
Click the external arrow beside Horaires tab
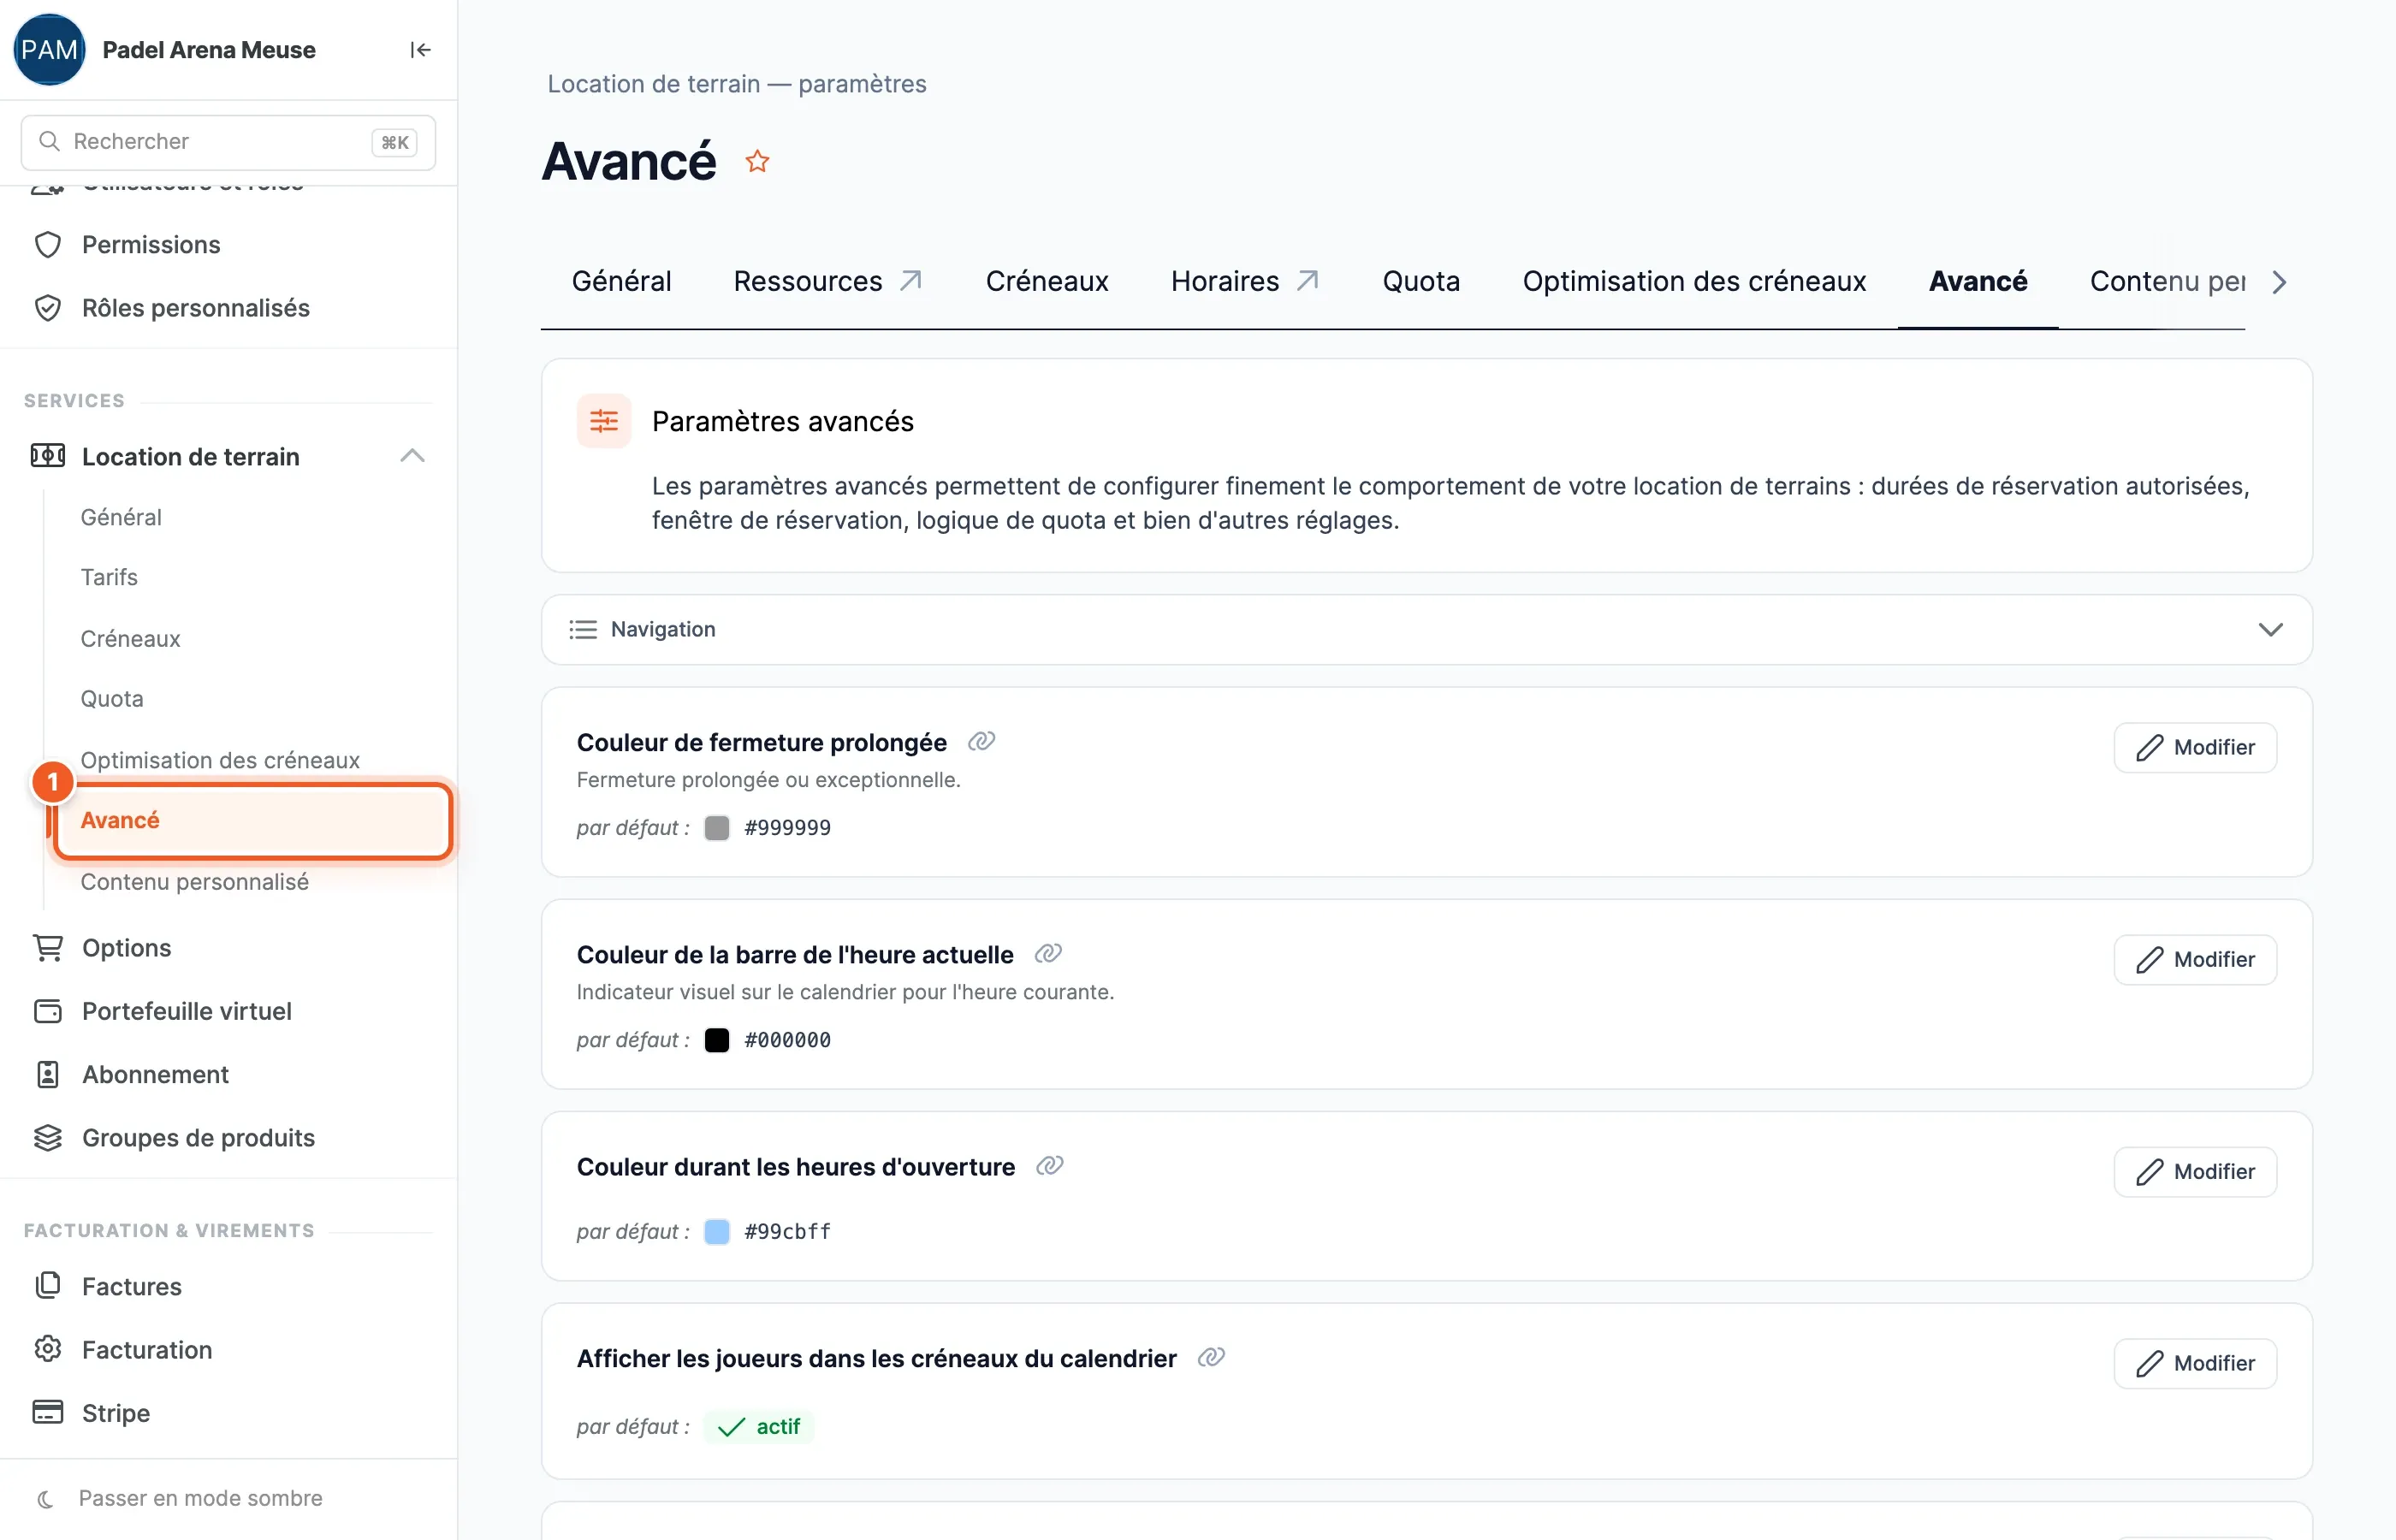click(1308, 281)
